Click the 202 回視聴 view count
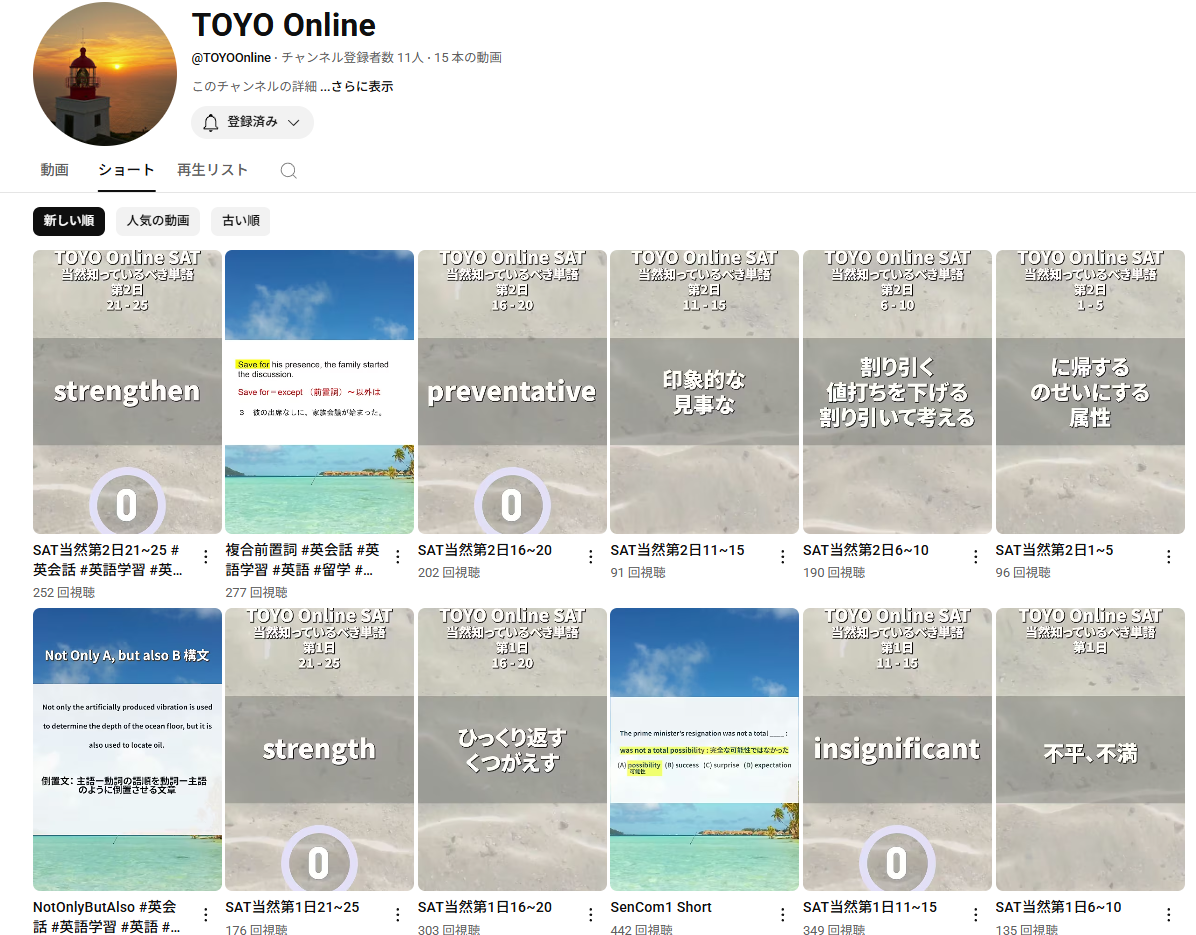Screen dimensions: 1196x935 (x=448, y=573)
